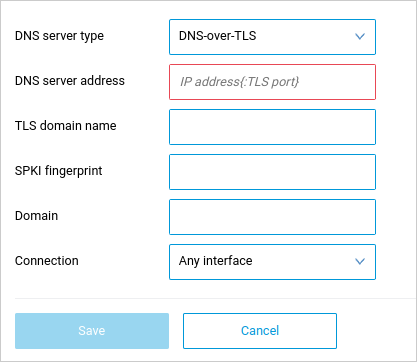The image size is (417, 362).
Task: Focus the TLS domain name input
Action: pyautogui.click(x=272, y=127)
